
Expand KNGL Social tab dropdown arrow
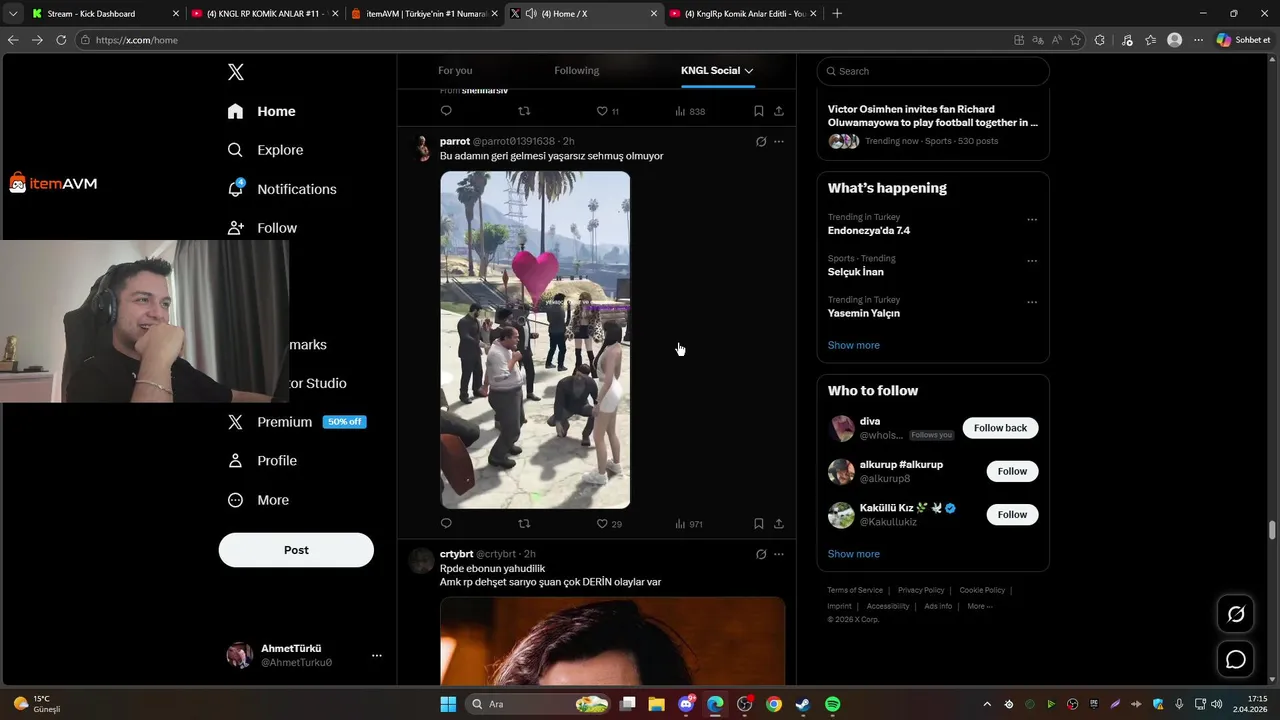click(x=749, y=71)
